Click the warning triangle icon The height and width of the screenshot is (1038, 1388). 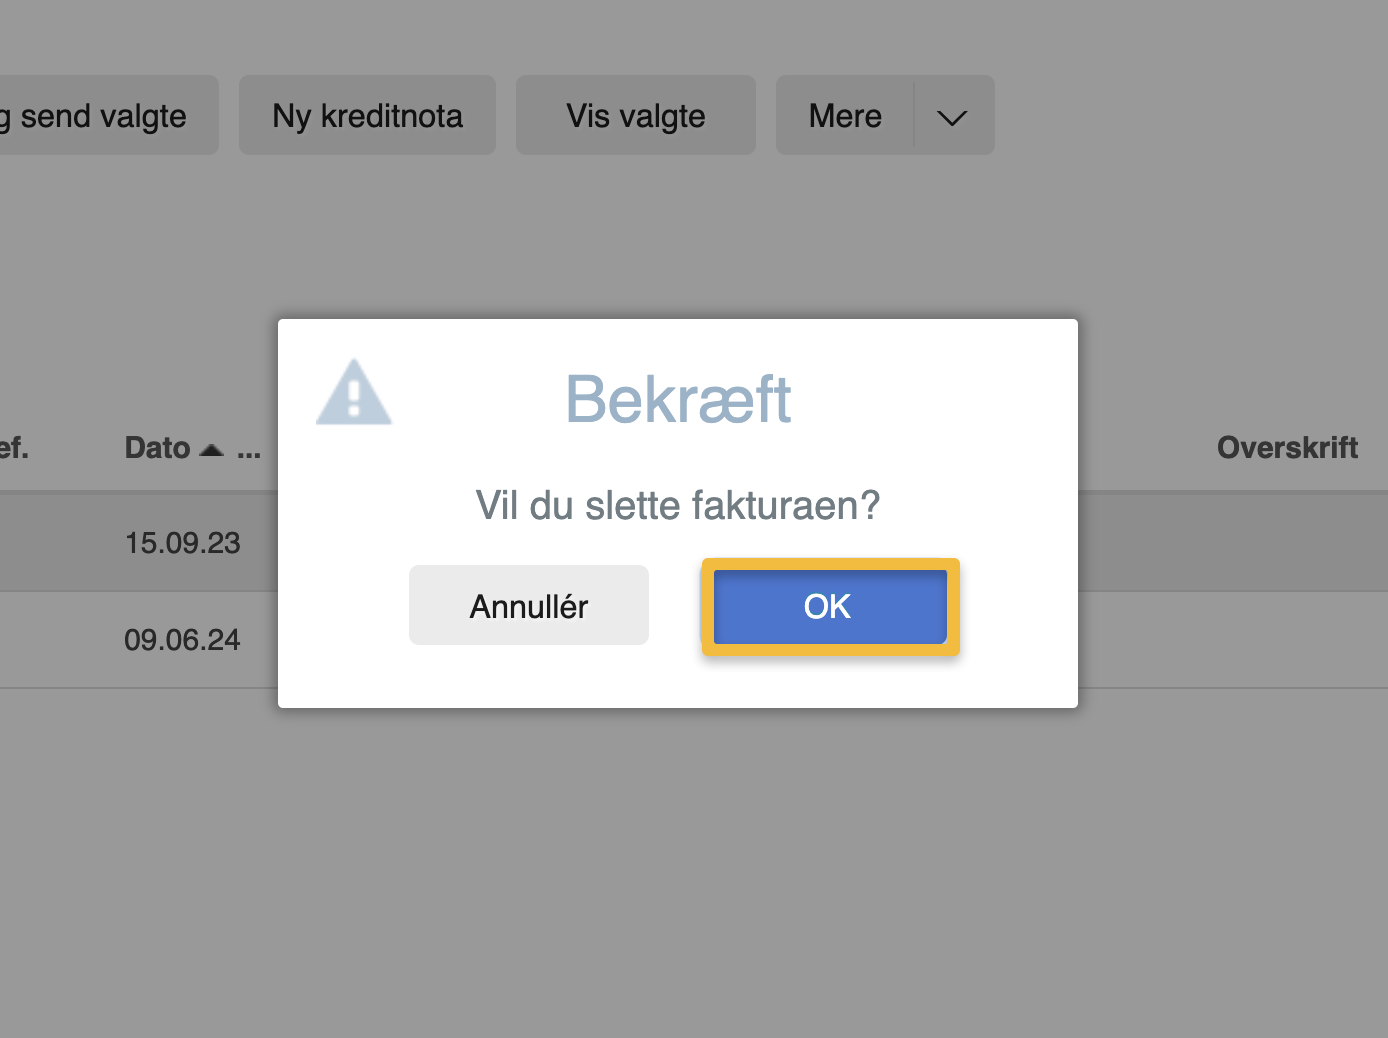(x=354, y=393)
